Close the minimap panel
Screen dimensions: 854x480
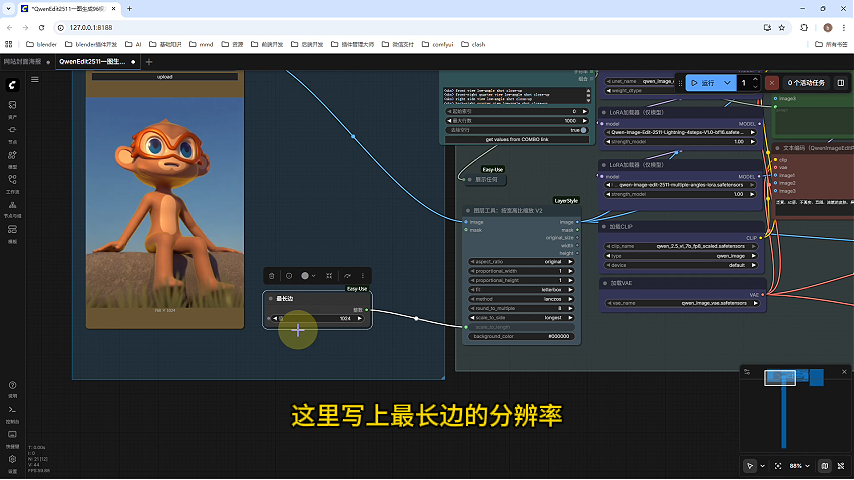point(844,372)
